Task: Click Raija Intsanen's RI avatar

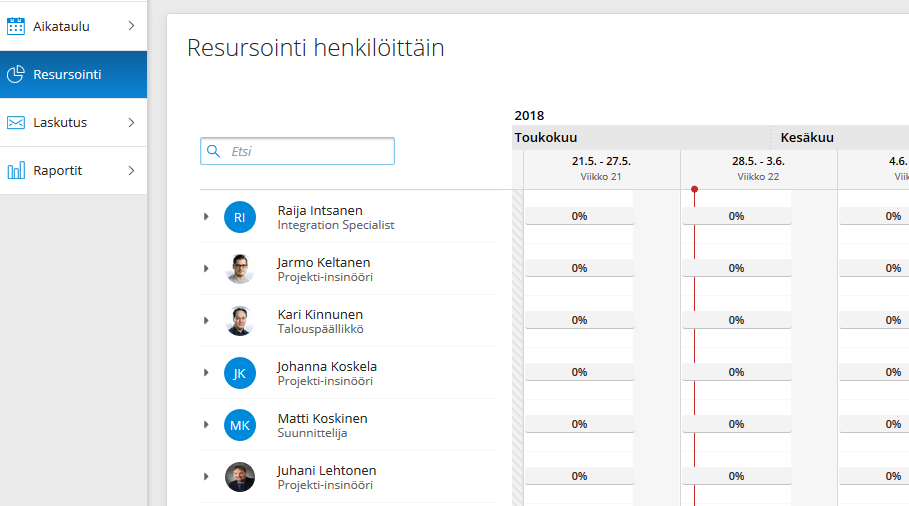Action: coord(240,217)
